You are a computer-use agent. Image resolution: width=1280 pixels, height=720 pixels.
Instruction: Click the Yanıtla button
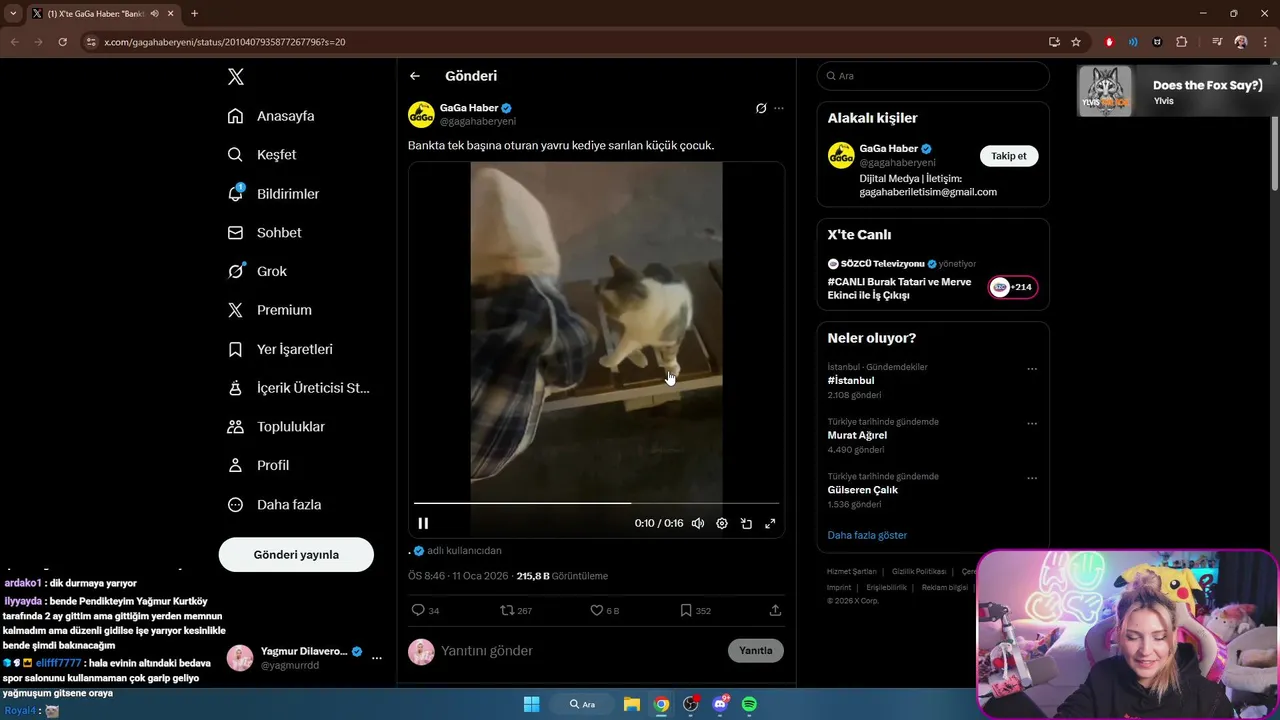tap(756, 651)
